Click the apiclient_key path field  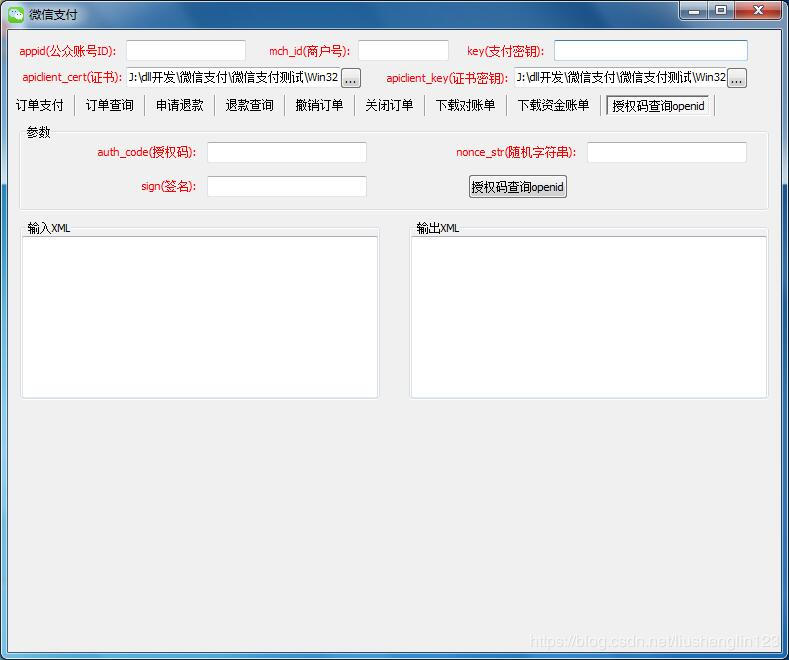tap(620, 77)
